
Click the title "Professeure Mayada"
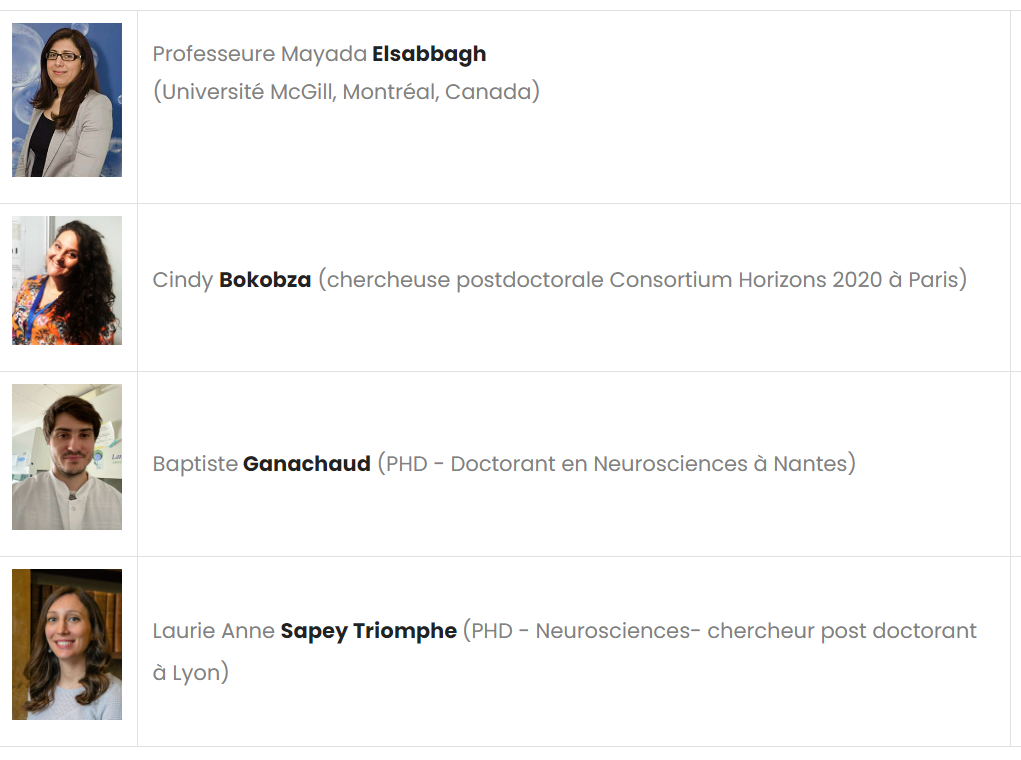pos(260,54)
